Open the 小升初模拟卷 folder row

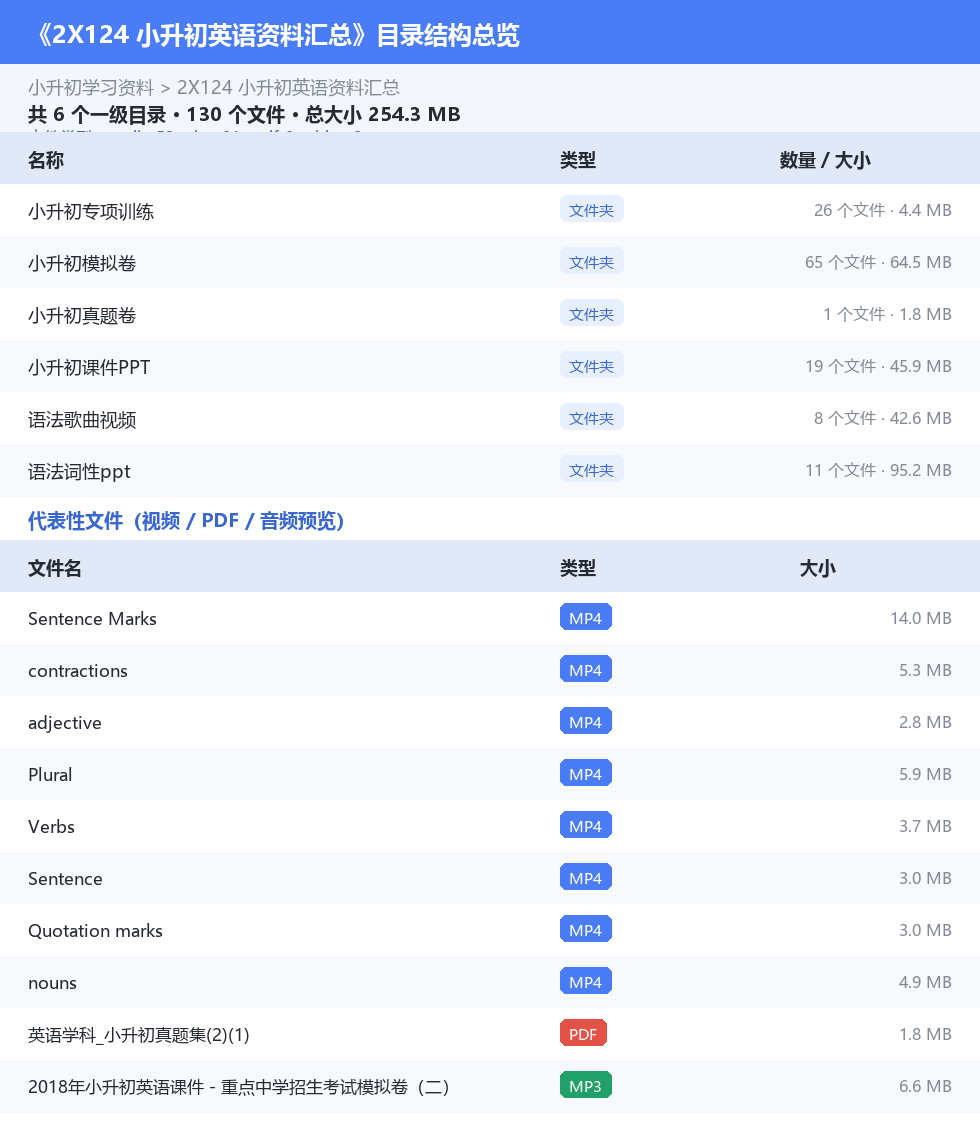[490, 263]
